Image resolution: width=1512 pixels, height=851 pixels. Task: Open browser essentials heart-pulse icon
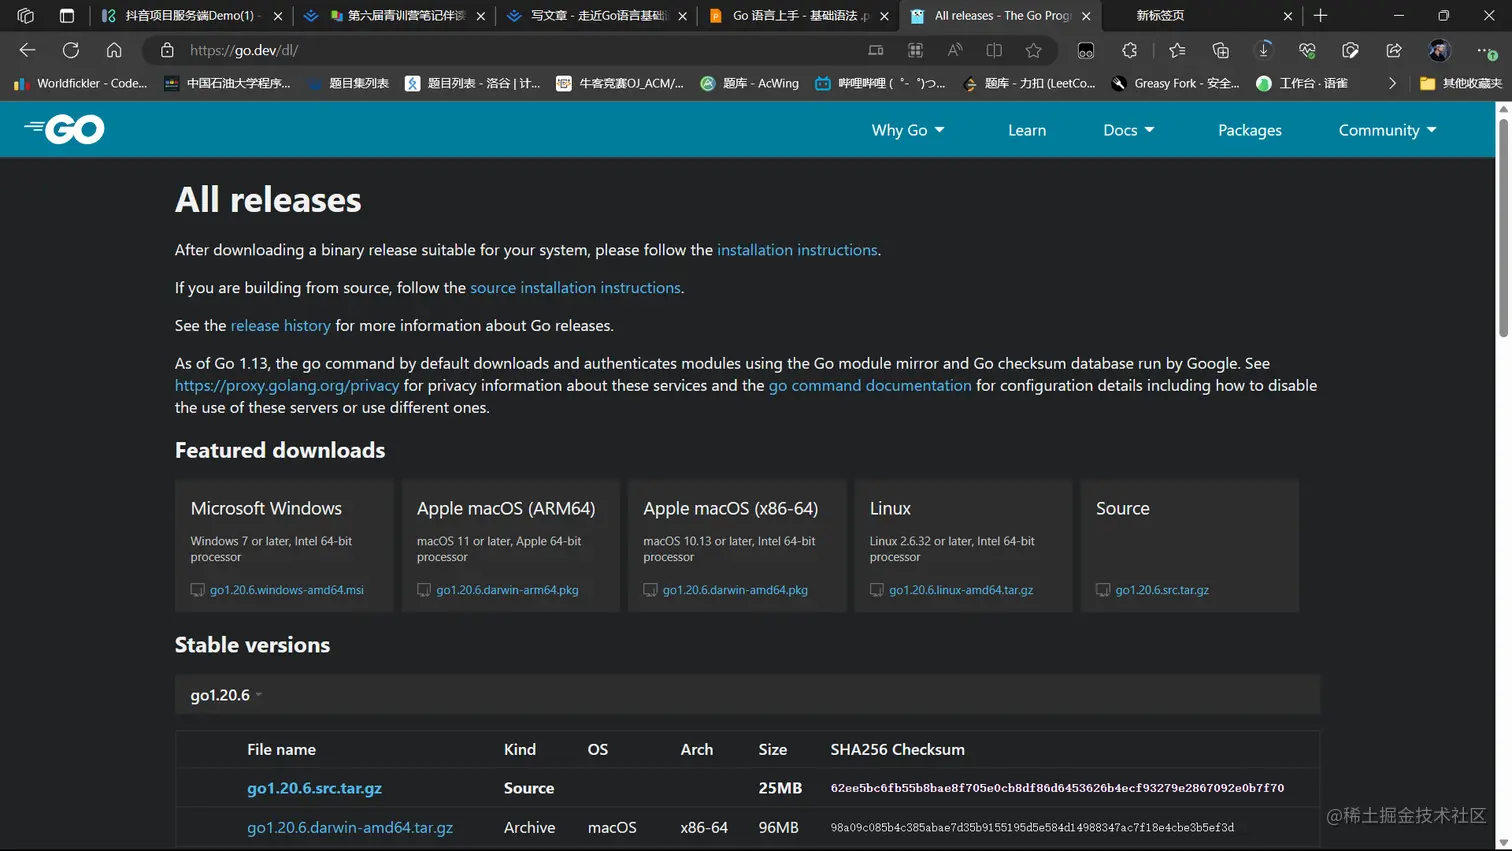tap(1307, 50)
